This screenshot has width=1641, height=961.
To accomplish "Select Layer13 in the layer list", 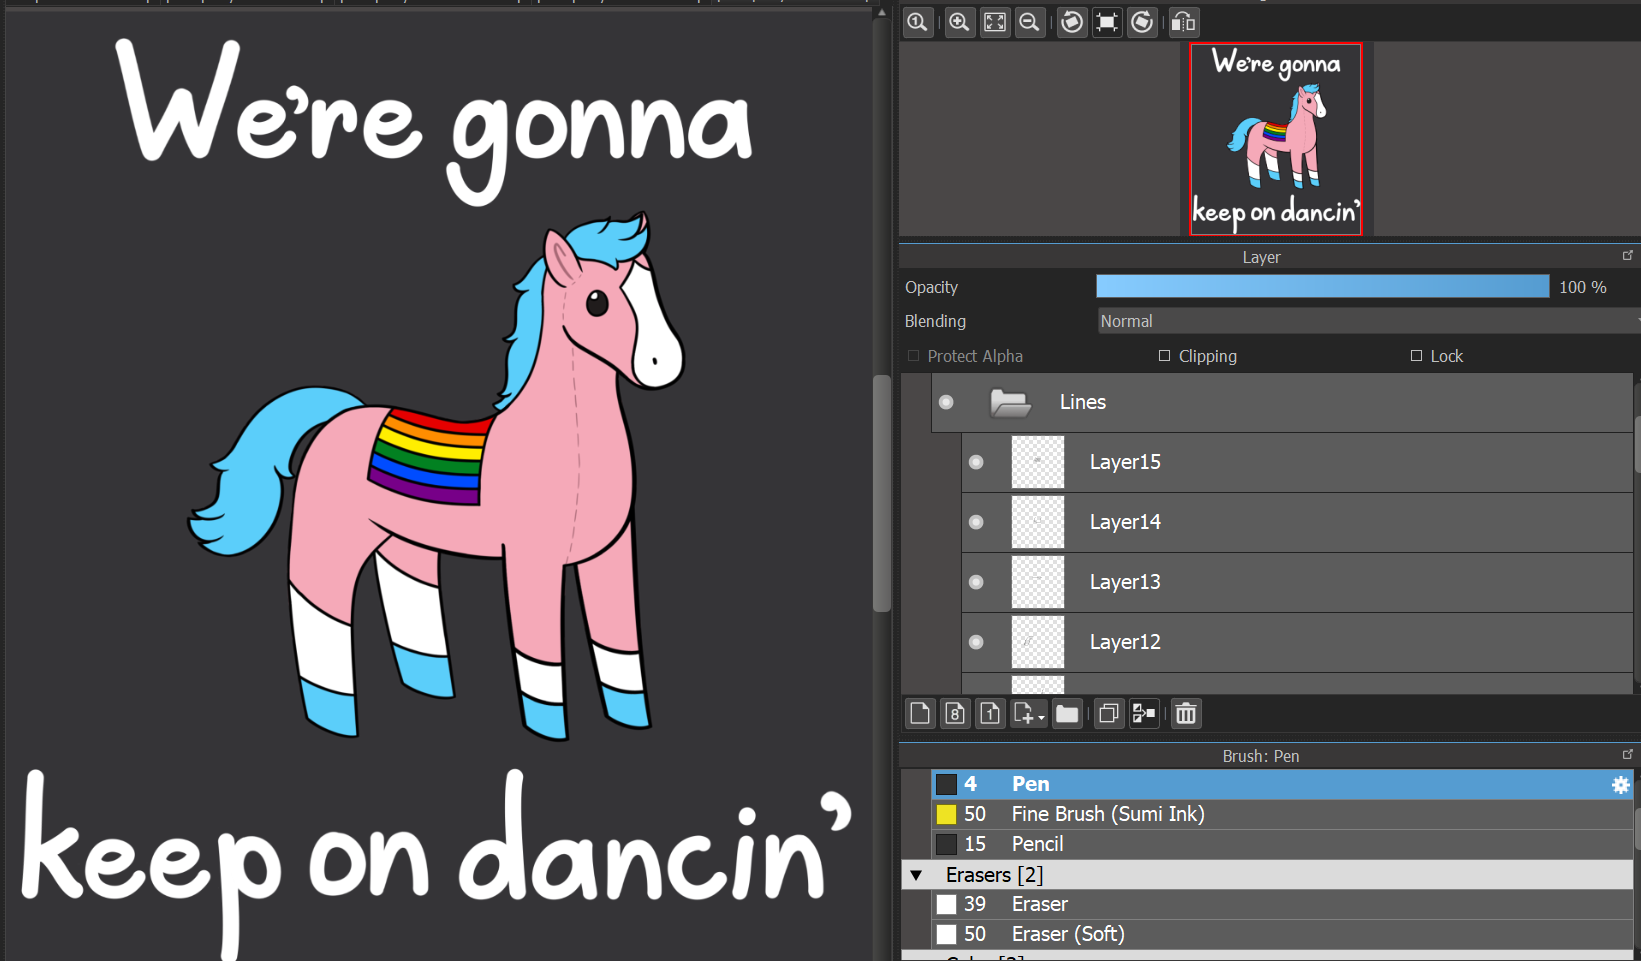I will (x=1125, y=582).
